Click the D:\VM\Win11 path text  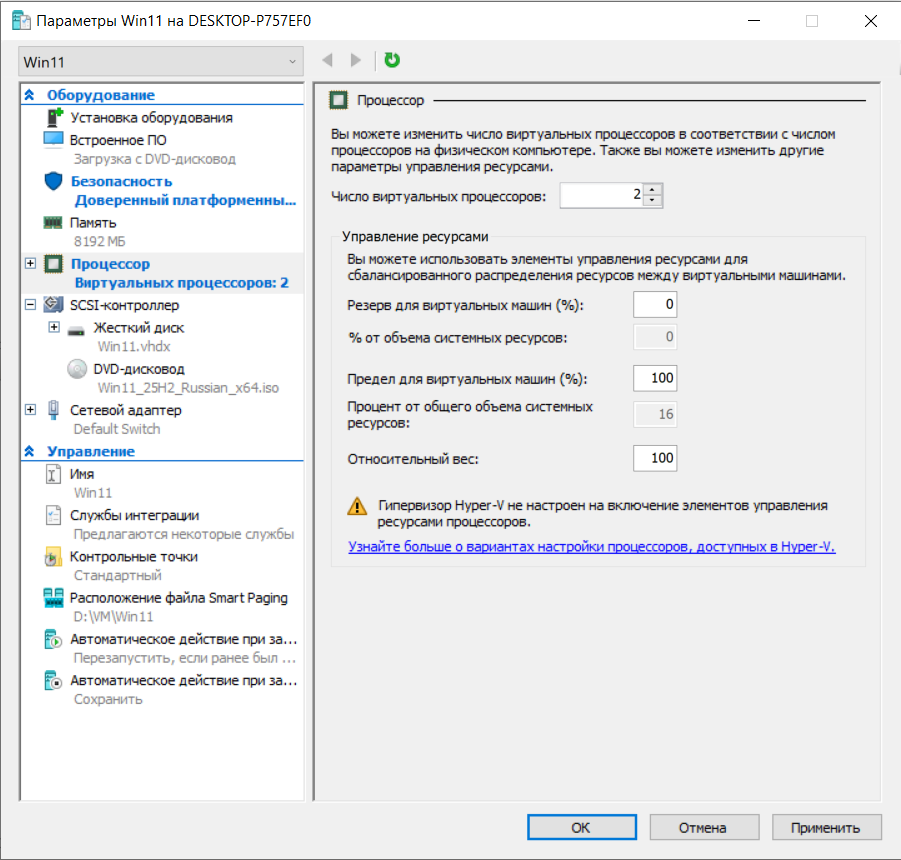[113, 617]
